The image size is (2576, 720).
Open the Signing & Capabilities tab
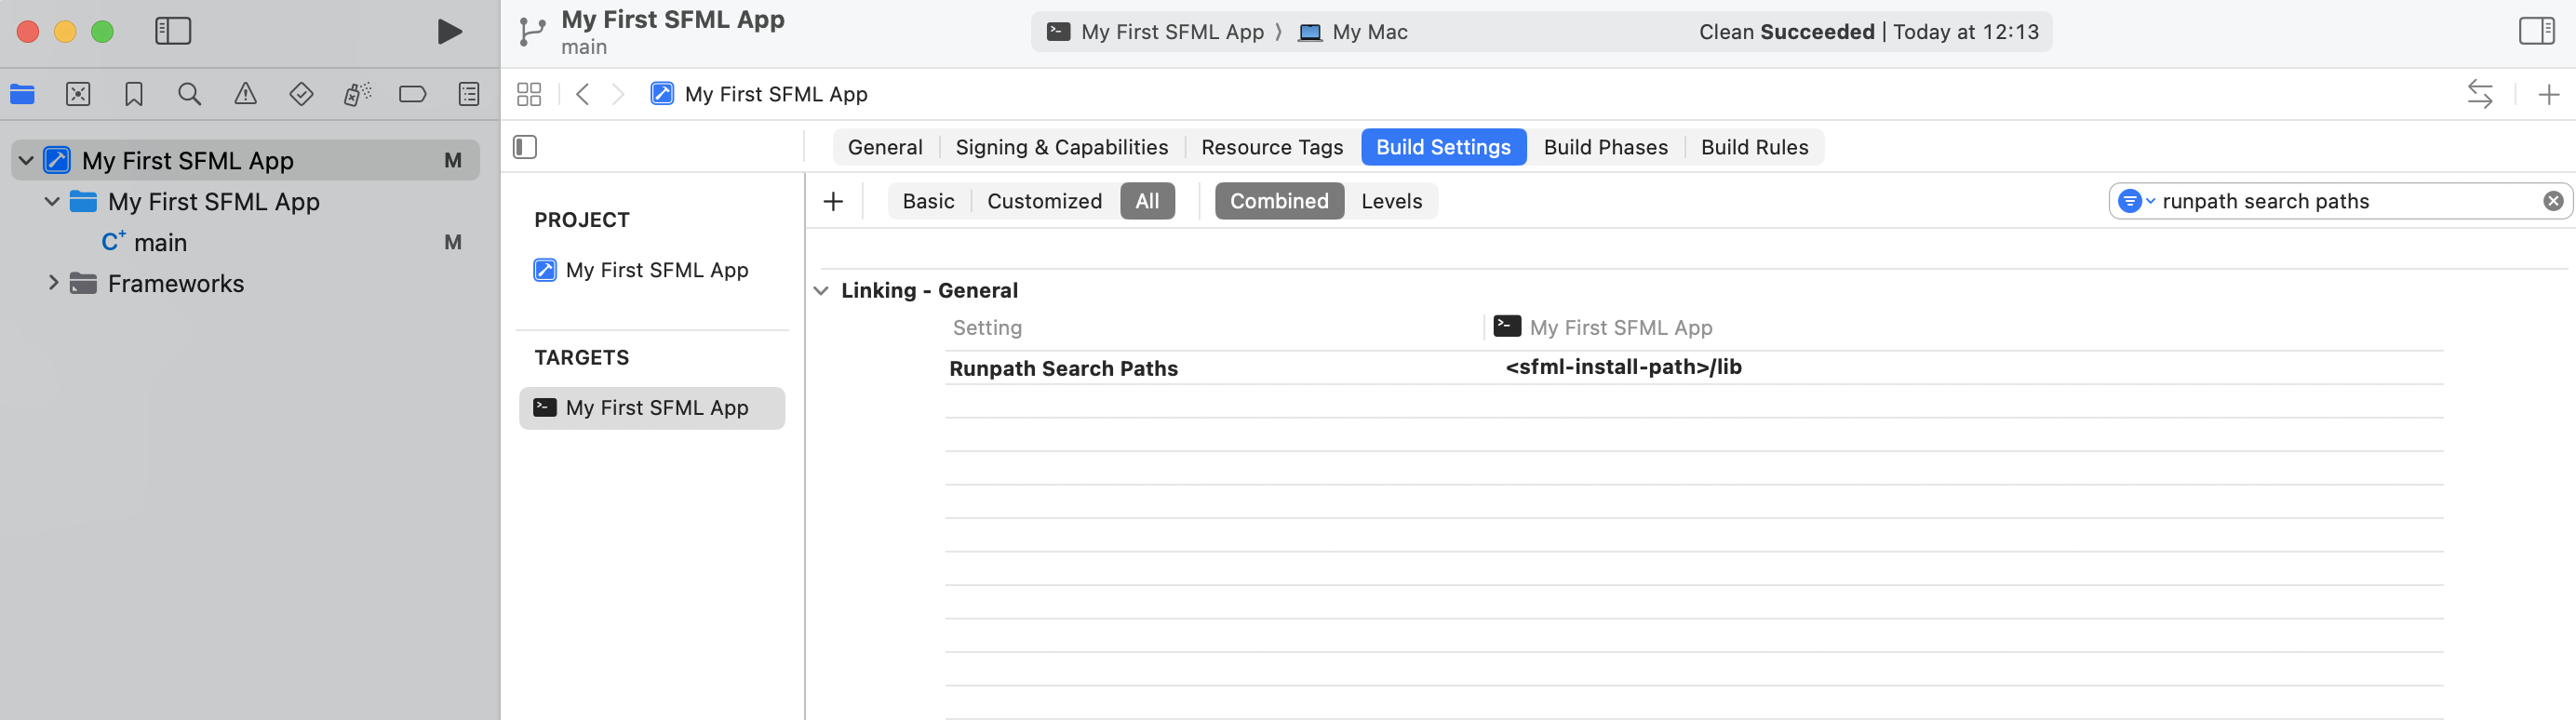point(1062,146)
